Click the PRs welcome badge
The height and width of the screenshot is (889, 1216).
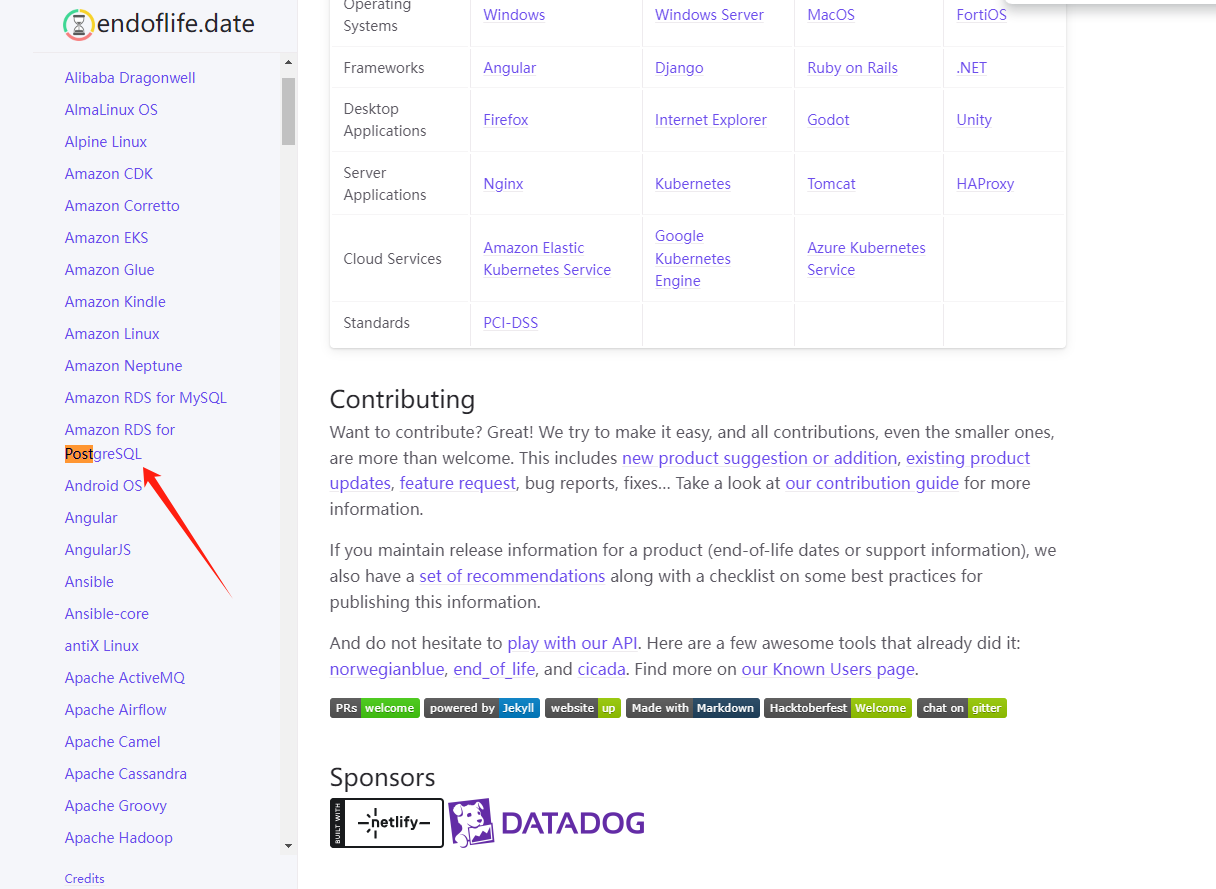375,708
